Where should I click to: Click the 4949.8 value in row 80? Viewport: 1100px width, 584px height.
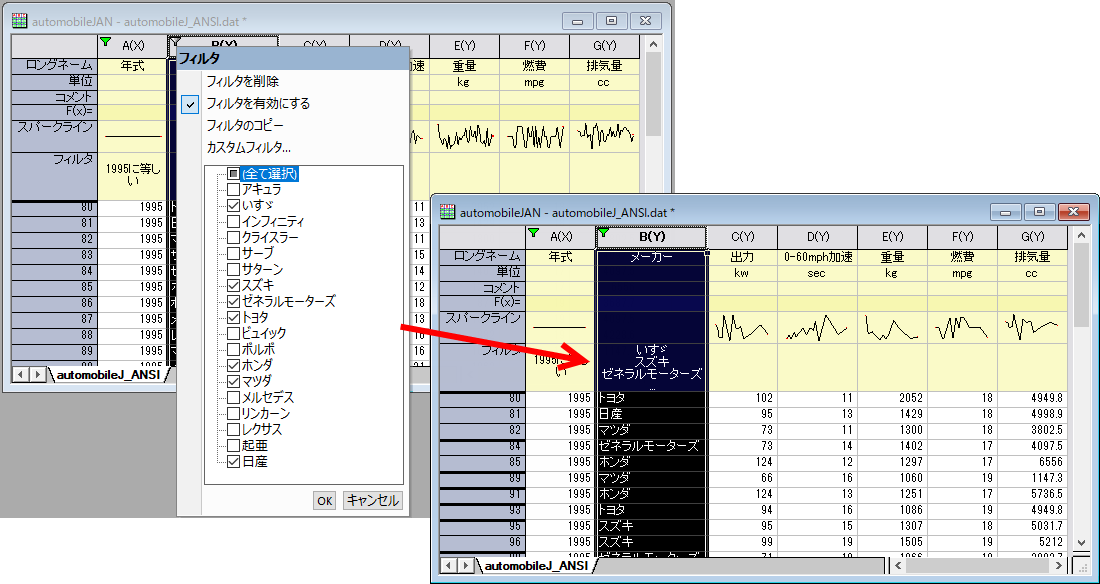pyautogui.click(x=1033, y=398)
